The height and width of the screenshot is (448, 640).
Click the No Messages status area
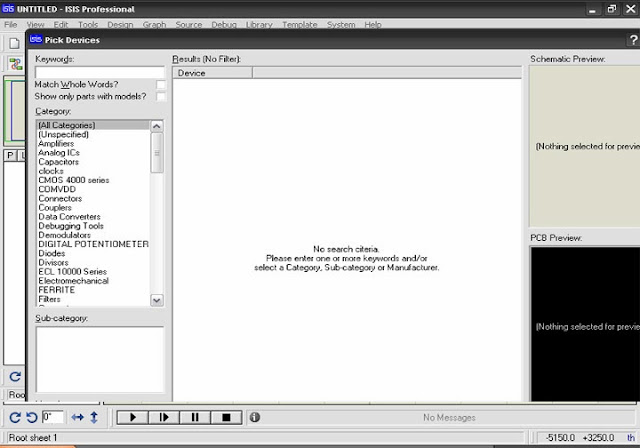pos(449,417)
